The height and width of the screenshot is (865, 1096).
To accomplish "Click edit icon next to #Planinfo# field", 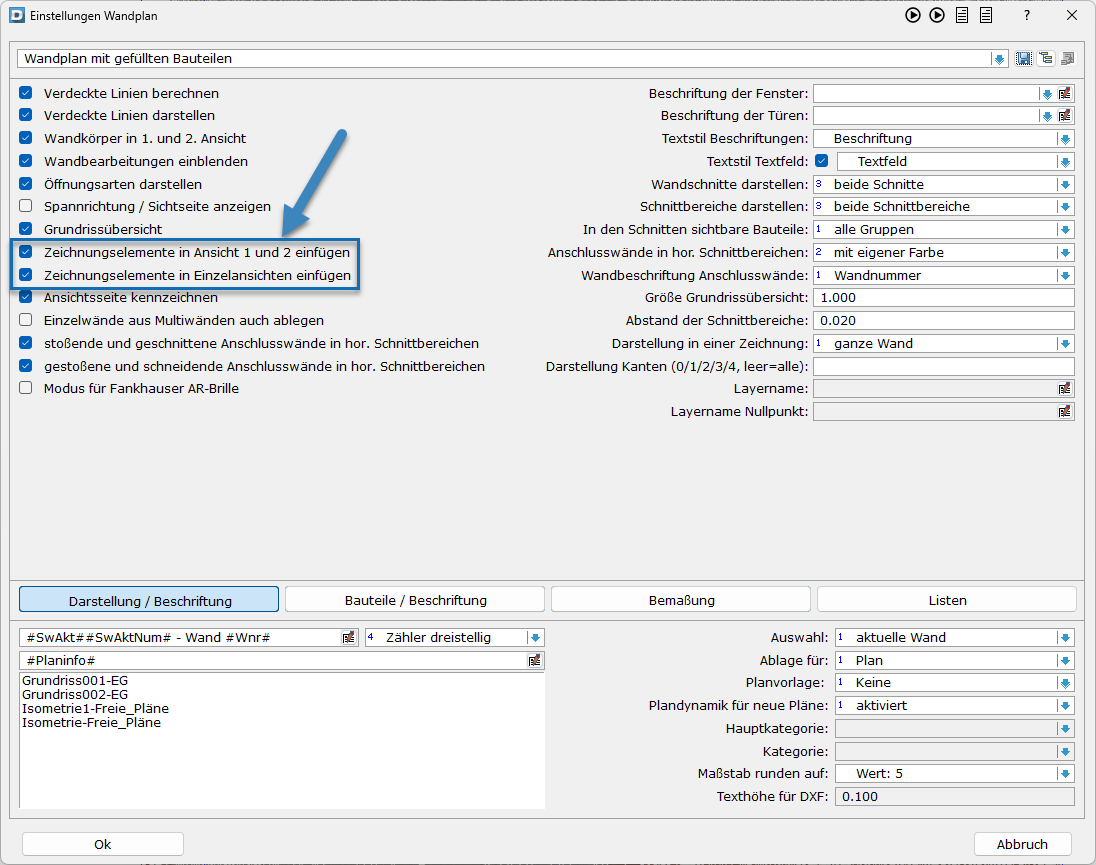I will tap(535, 661).
